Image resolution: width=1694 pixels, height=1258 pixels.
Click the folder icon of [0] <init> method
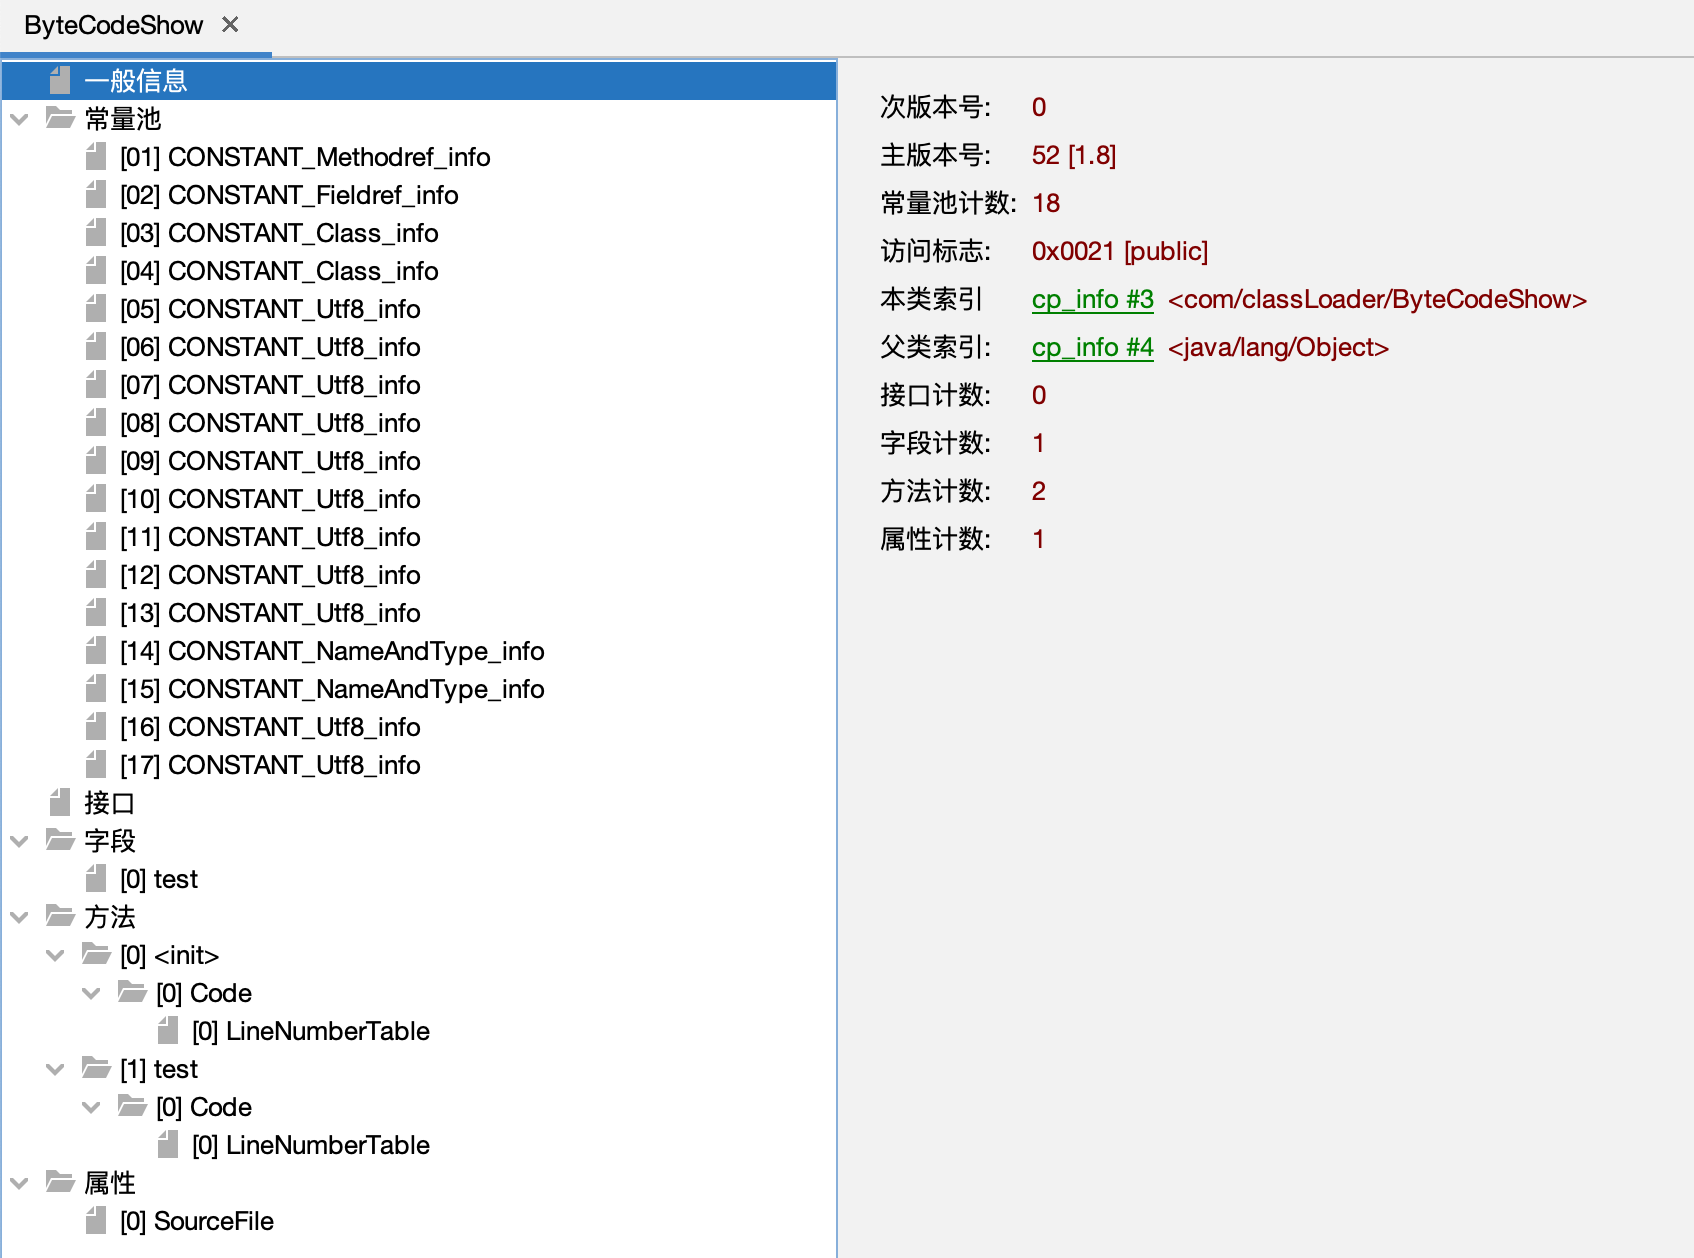96,955
